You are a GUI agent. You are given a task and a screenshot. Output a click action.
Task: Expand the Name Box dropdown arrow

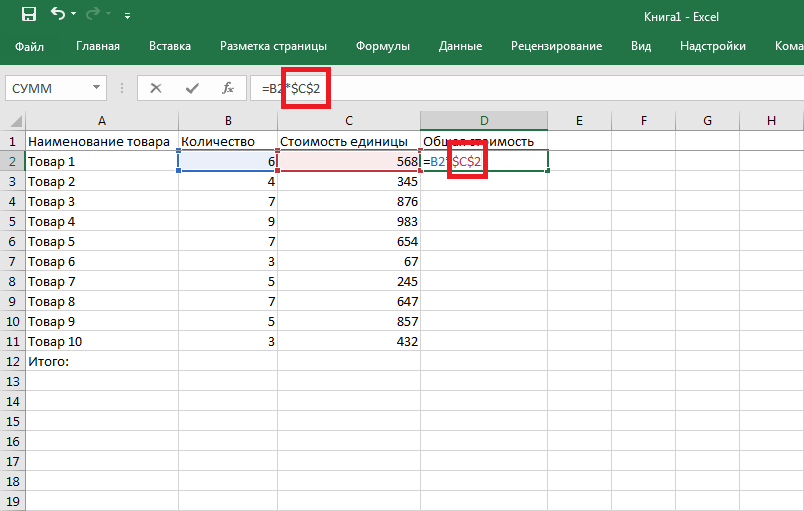[96, 88]
